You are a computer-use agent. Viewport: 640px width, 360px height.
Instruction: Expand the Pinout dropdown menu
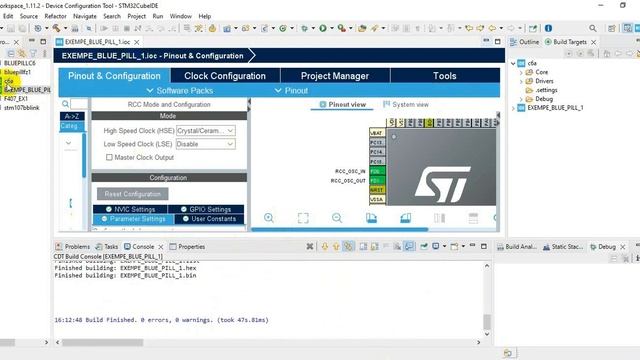tap(291, 91)
